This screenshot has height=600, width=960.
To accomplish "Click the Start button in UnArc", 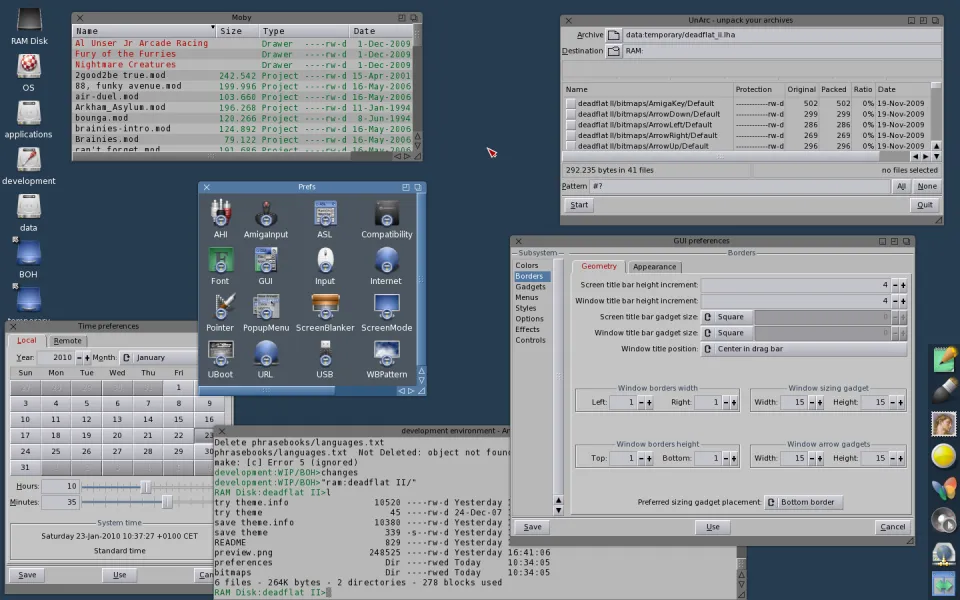I will click(x=578, y=205).
